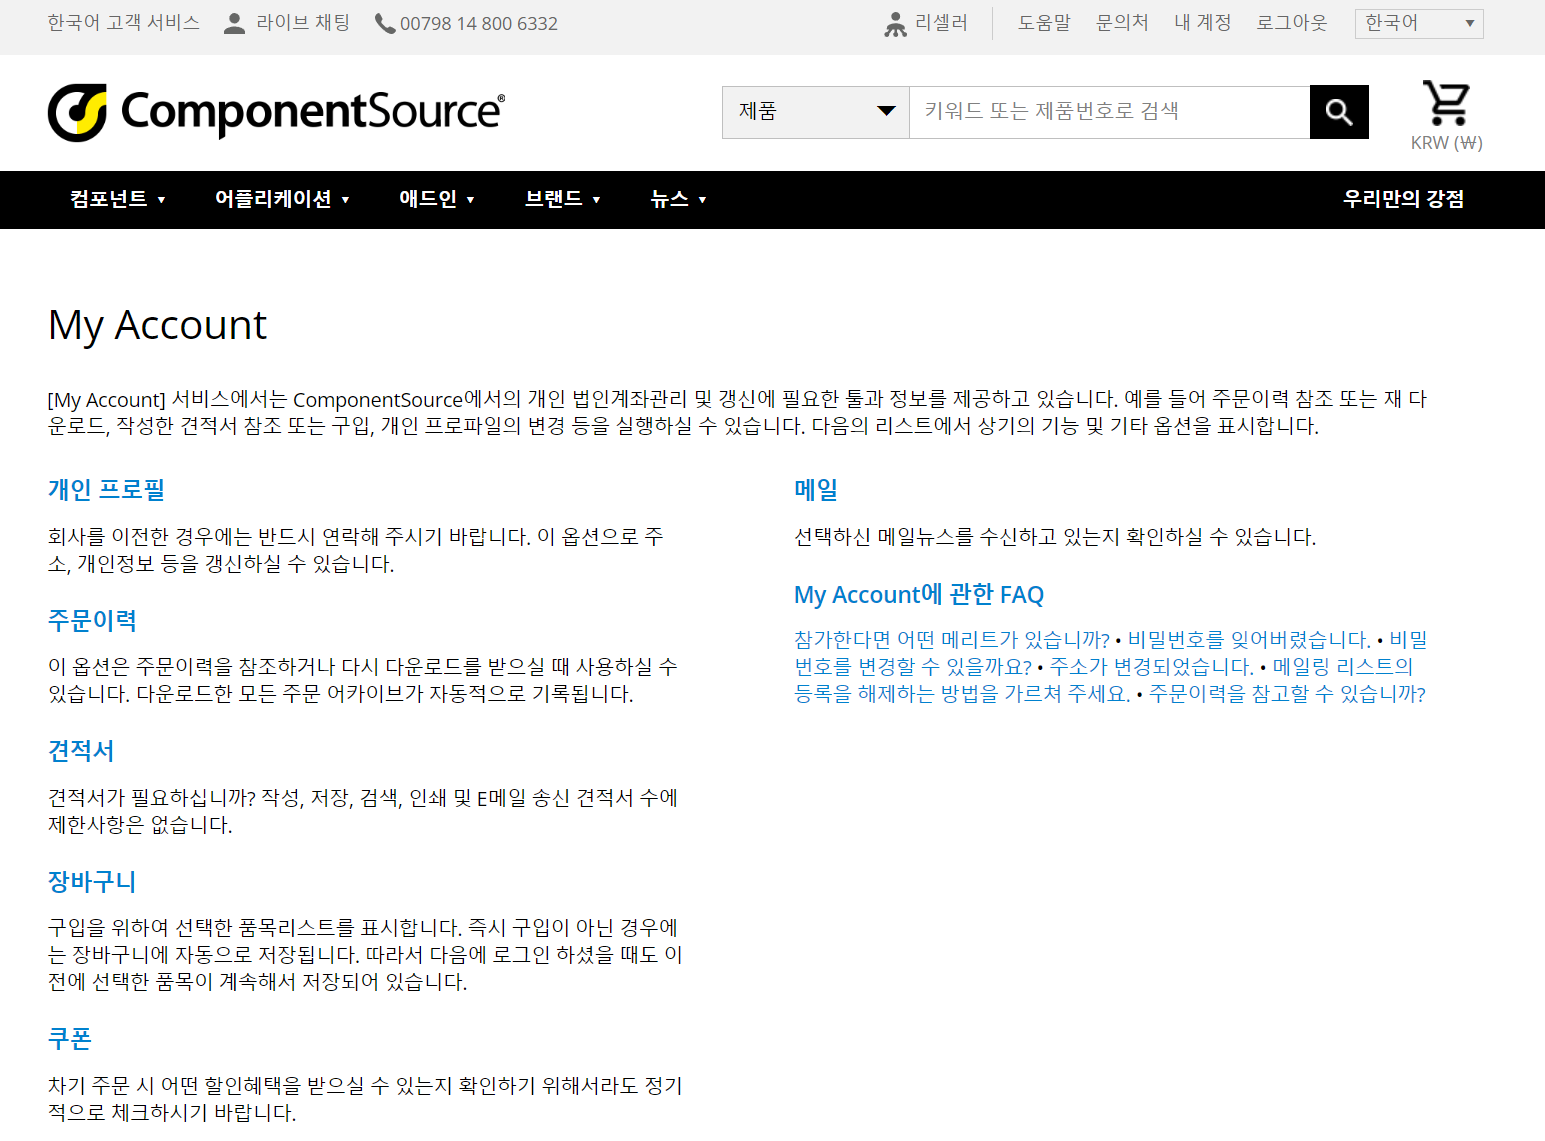Screen dimensions: 1545x1141
Task: Click the reseller icon
Action: click(895, 24)
